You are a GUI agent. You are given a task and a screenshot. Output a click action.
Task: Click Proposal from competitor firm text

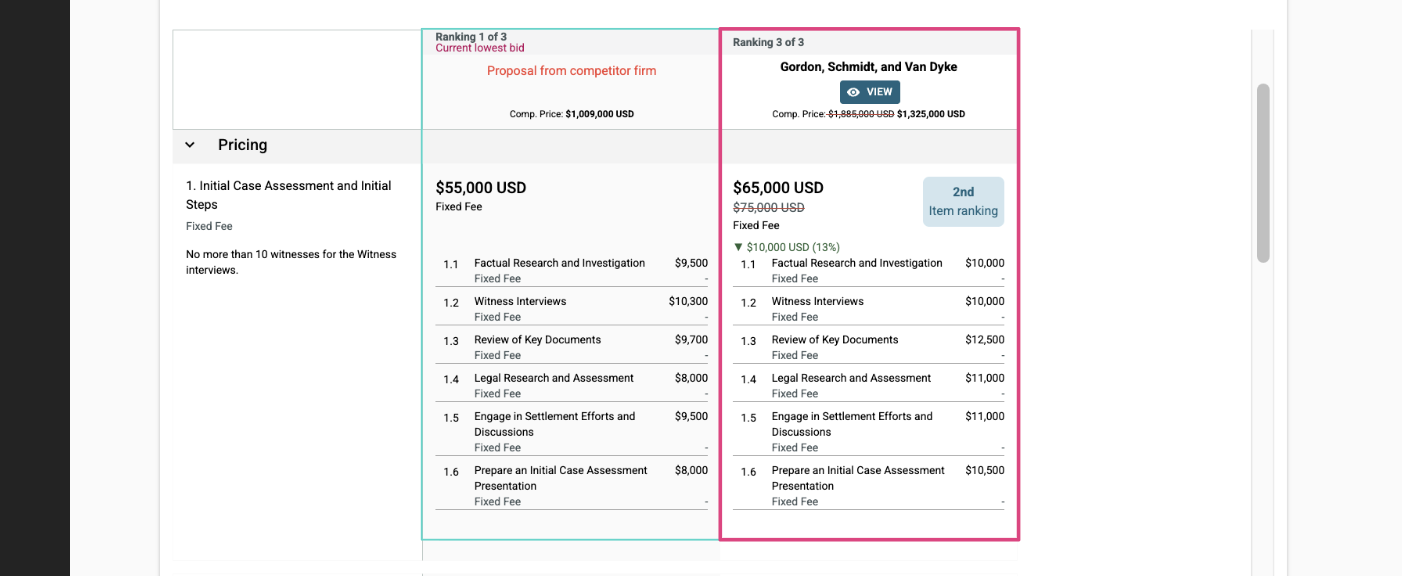[571, 71]
